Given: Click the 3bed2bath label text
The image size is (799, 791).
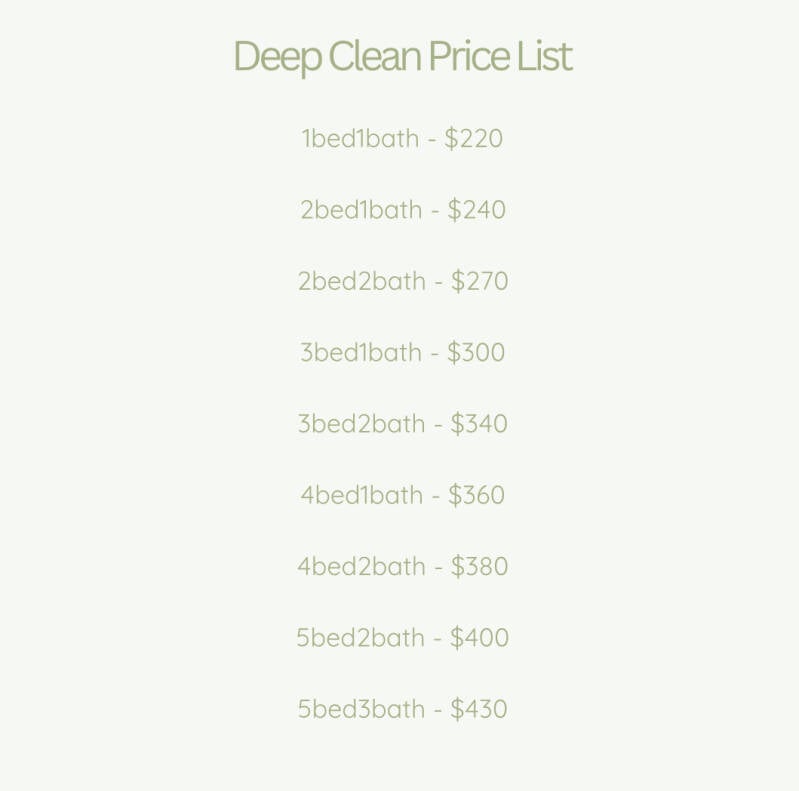Looking at the screenshot, I should (362, 424).
